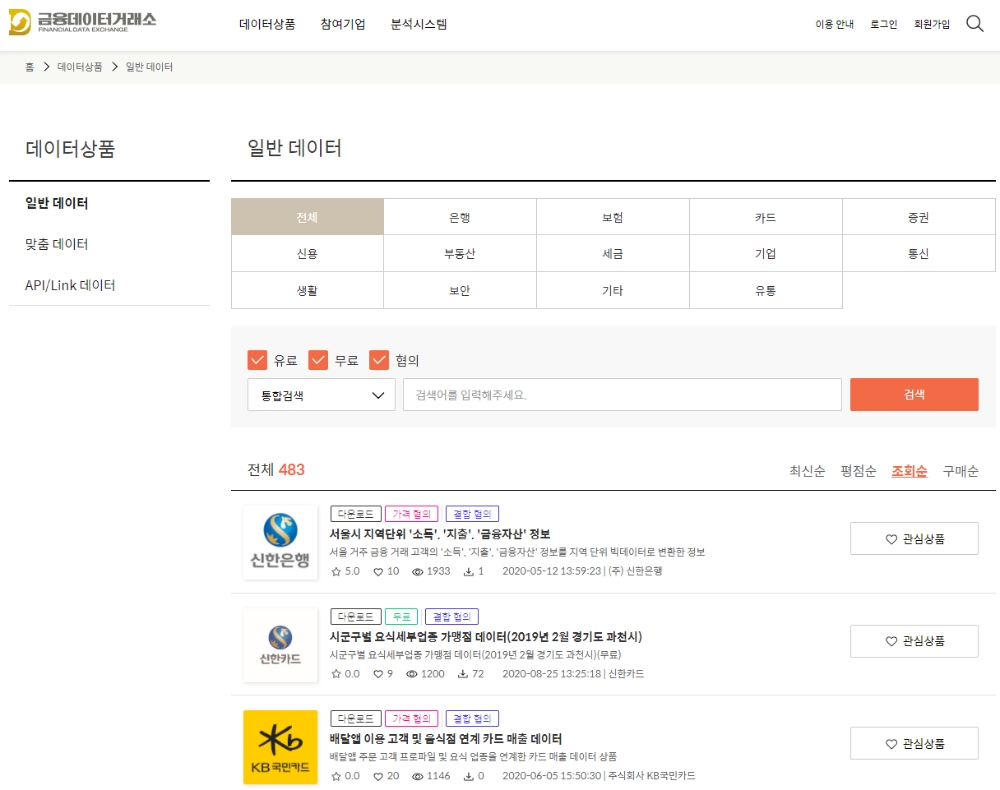Open the 참여기업 top menu

tap(343, 24)
